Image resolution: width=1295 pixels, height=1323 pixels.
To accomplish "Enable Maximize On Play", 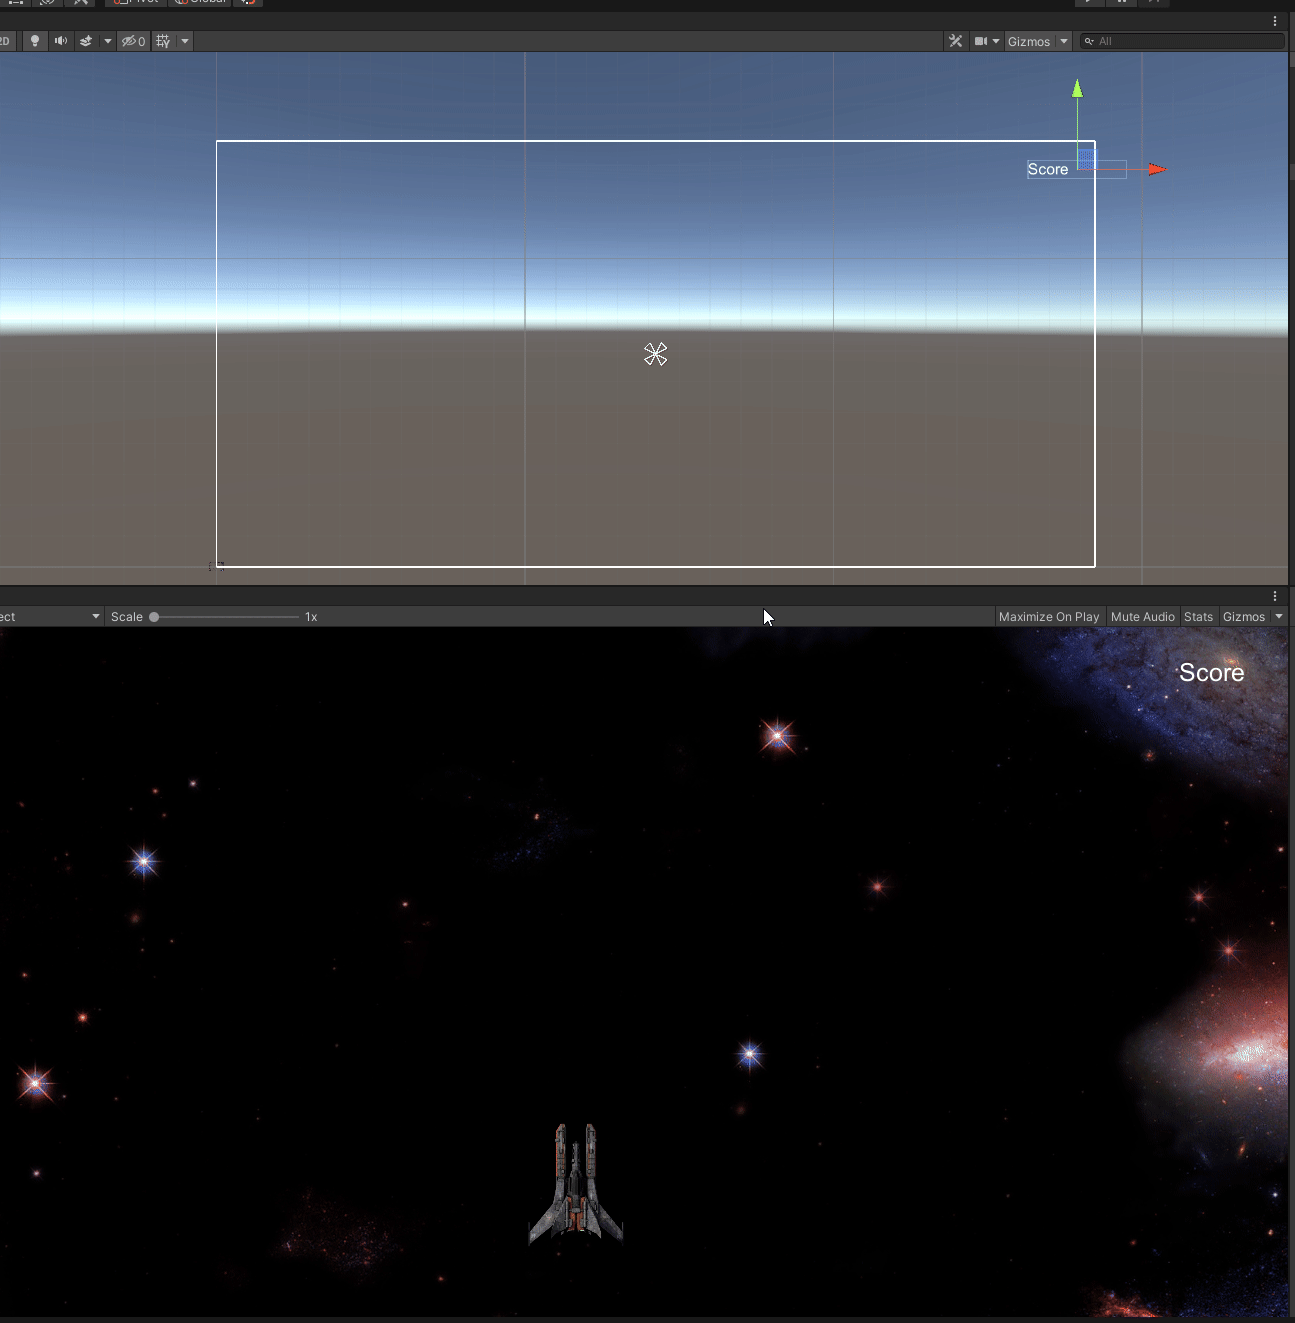I will pyautogui.click(x=1049, y=616).
